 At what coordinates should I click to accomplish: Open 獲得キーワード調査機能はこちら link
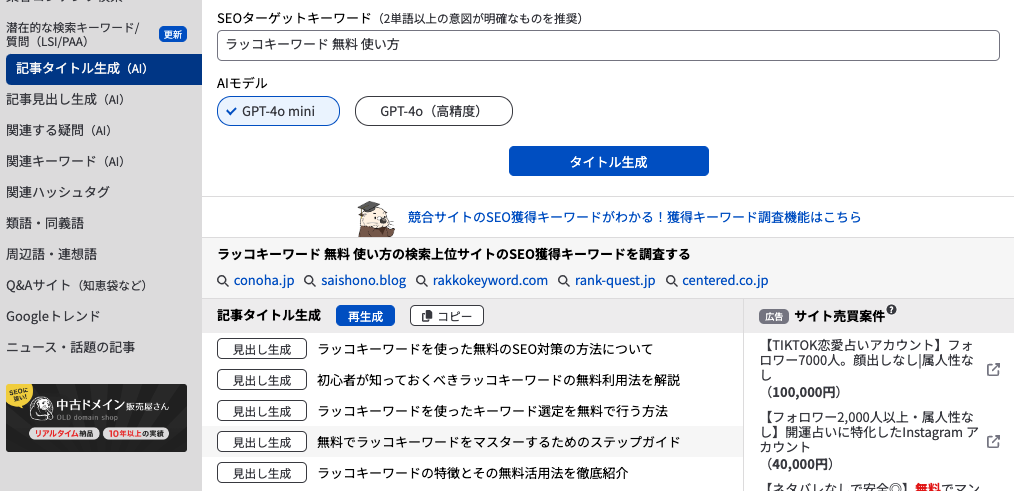click(x=634, y=217)
